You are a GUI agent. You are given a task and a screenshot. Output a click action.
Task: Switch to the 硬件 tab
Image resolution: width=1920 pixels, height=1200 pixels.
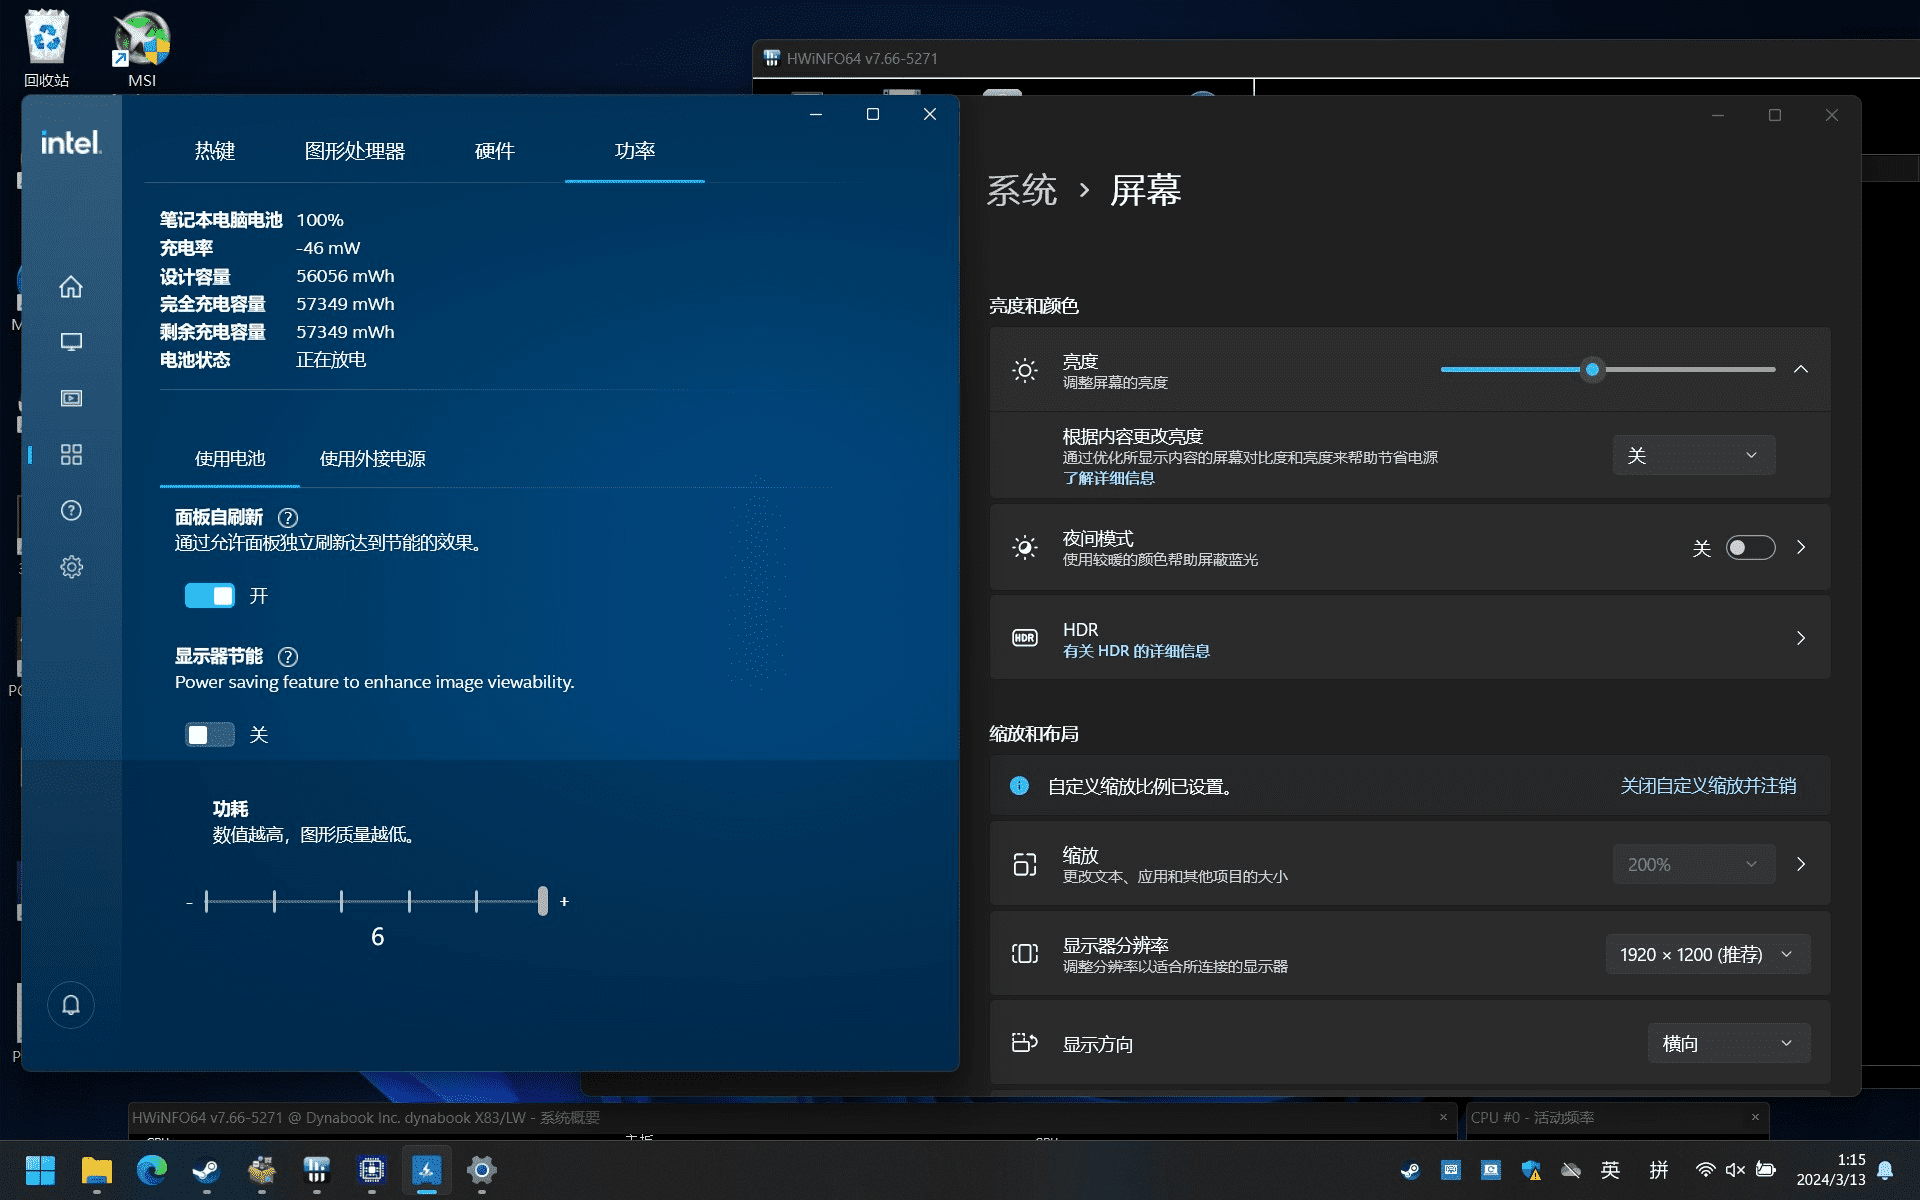tap(494, 151)
